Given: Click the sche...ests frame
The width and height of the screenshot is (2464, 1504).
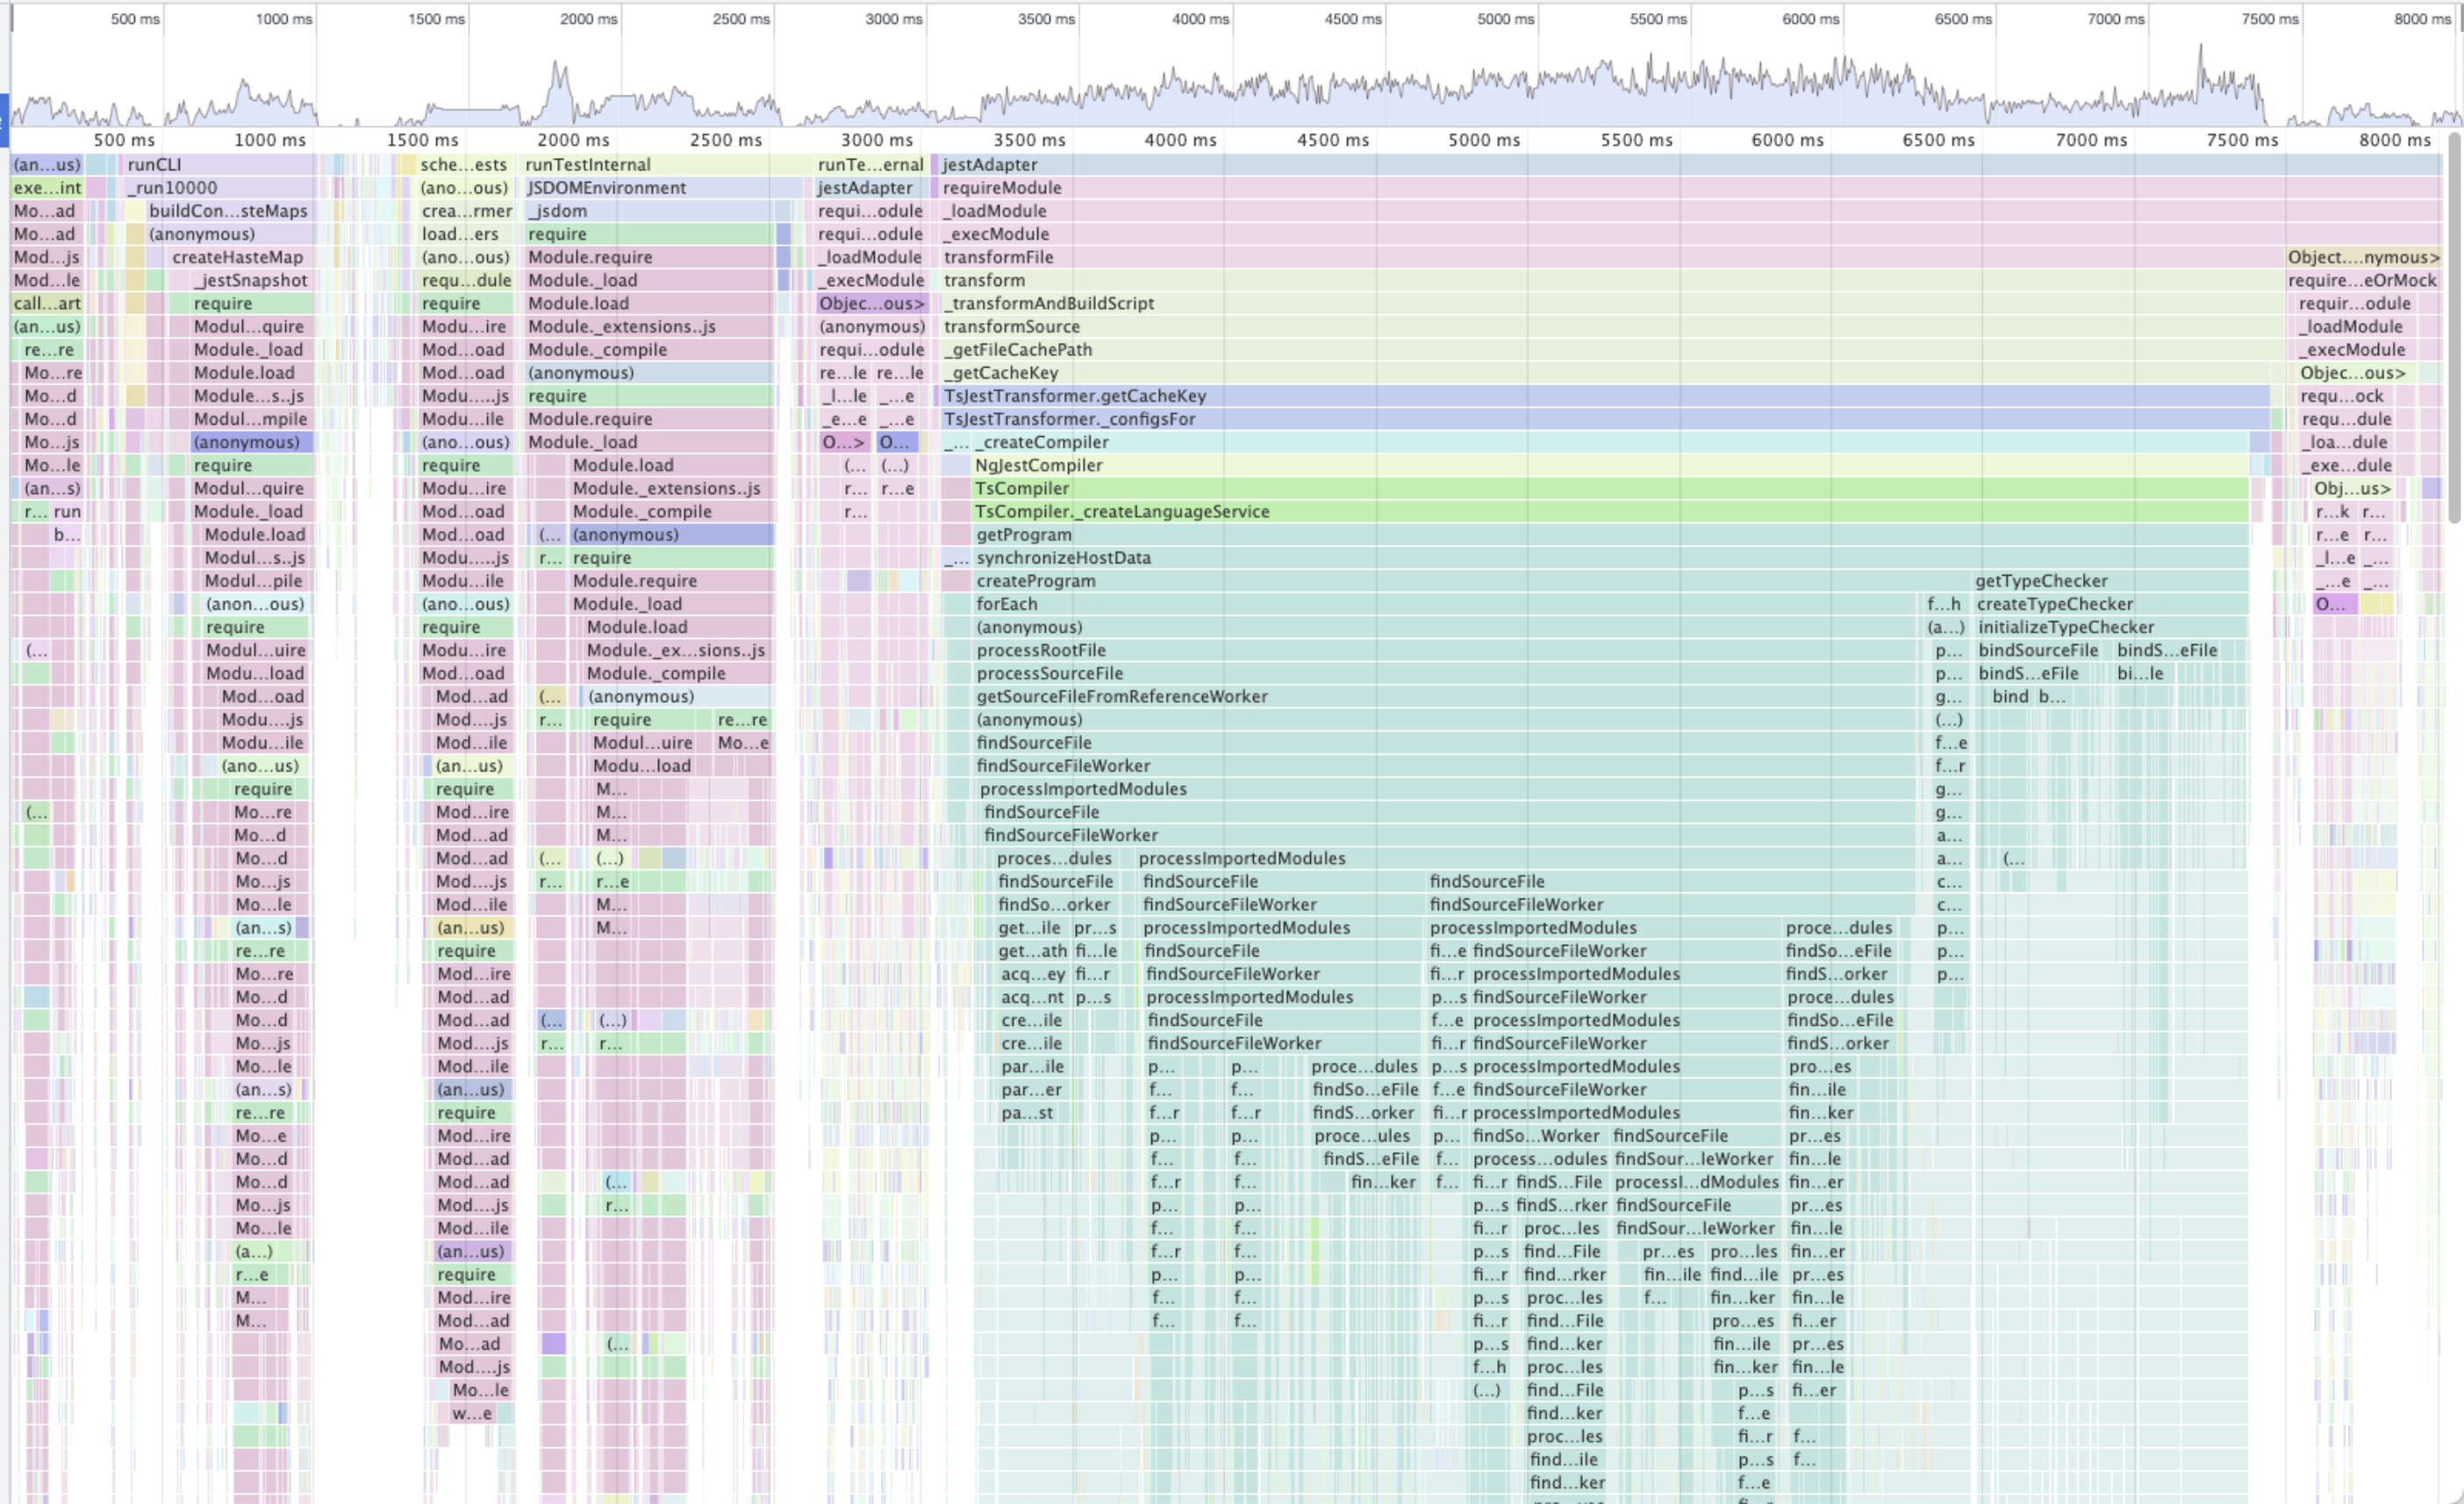Looking at the screenshot, I should [x=464, y=165].
